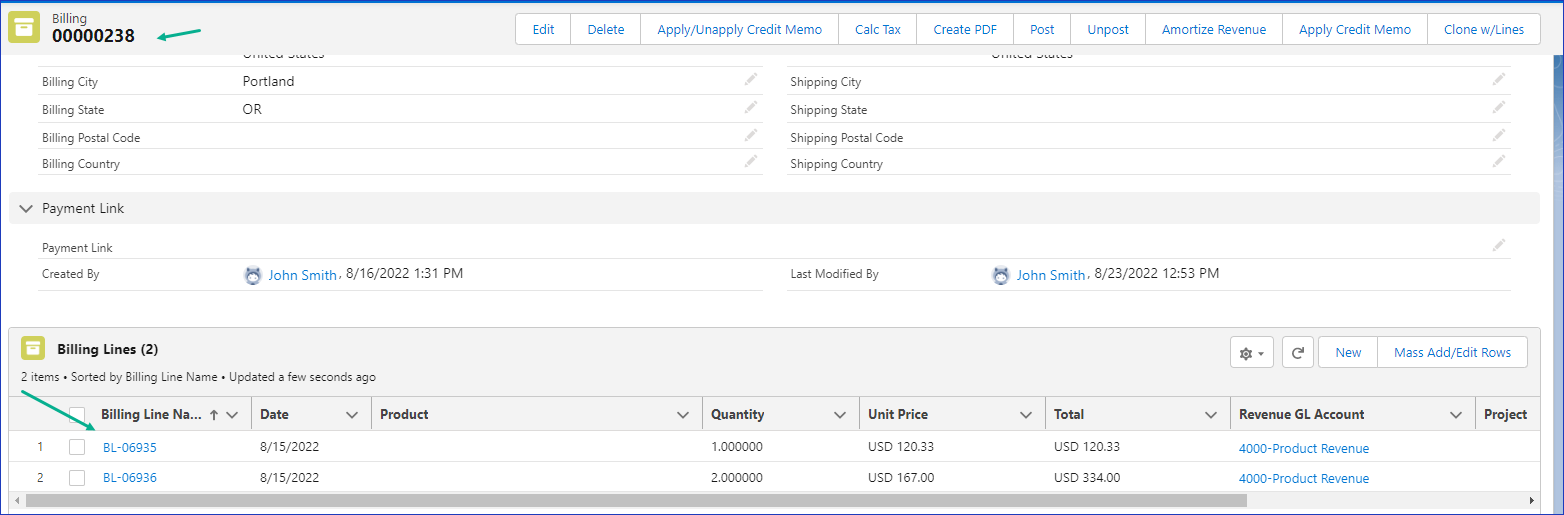Open the Product column dropdown menu
1564x515 pixels.
683,415
